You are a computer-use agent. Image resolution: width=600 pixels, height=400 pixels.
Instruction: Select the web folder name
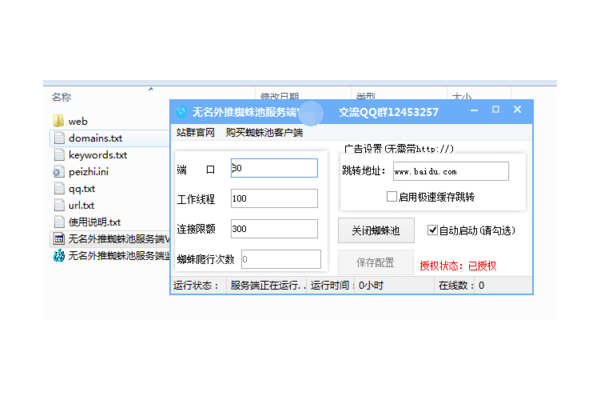[x=78, y=121]
